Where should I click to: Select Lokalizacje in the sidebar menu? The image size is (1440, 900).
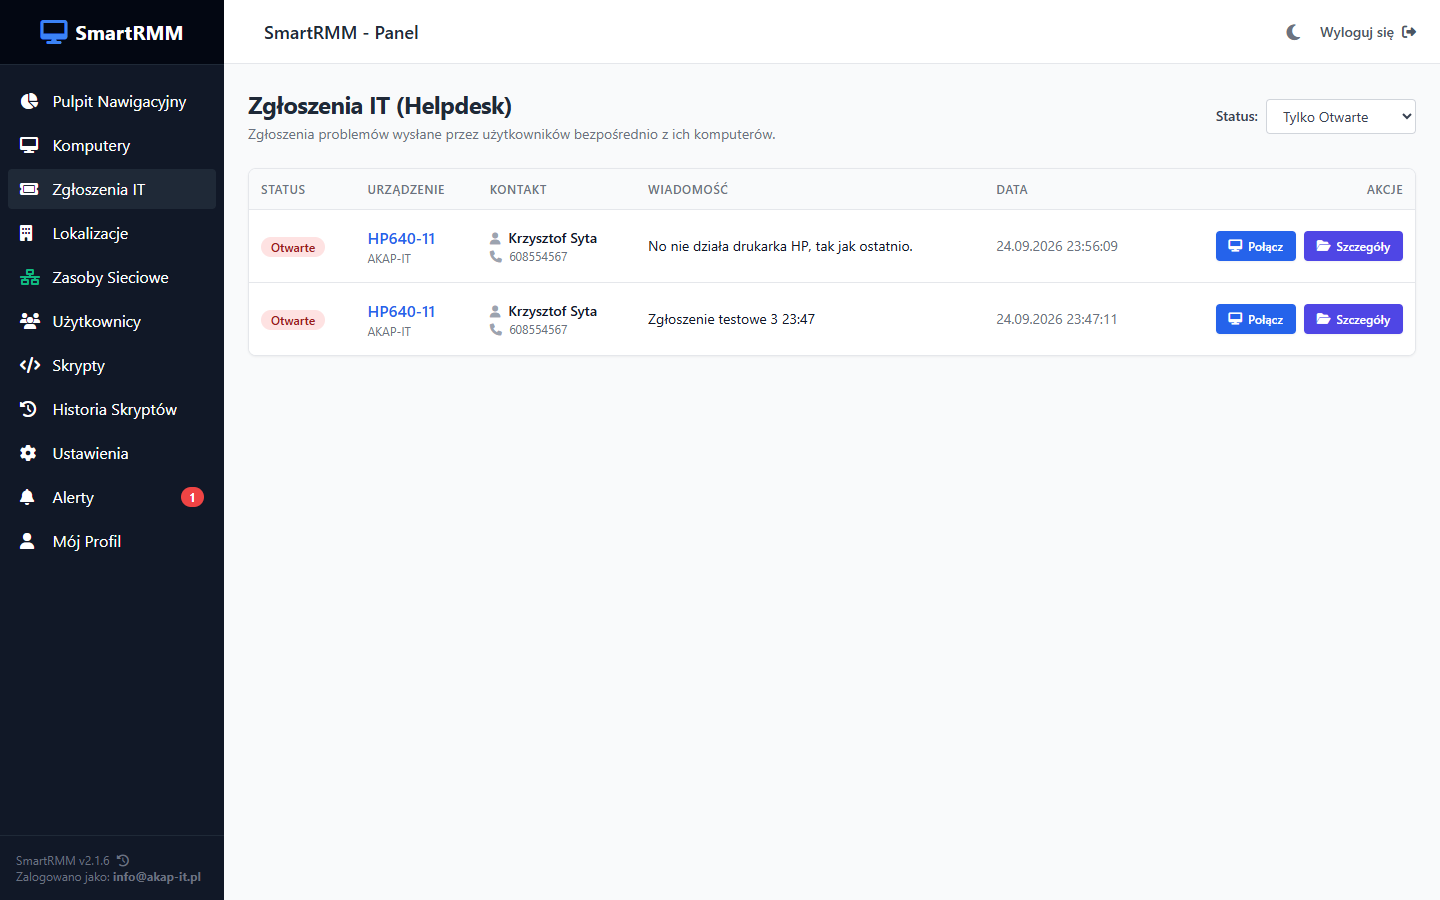coord(112,233)
